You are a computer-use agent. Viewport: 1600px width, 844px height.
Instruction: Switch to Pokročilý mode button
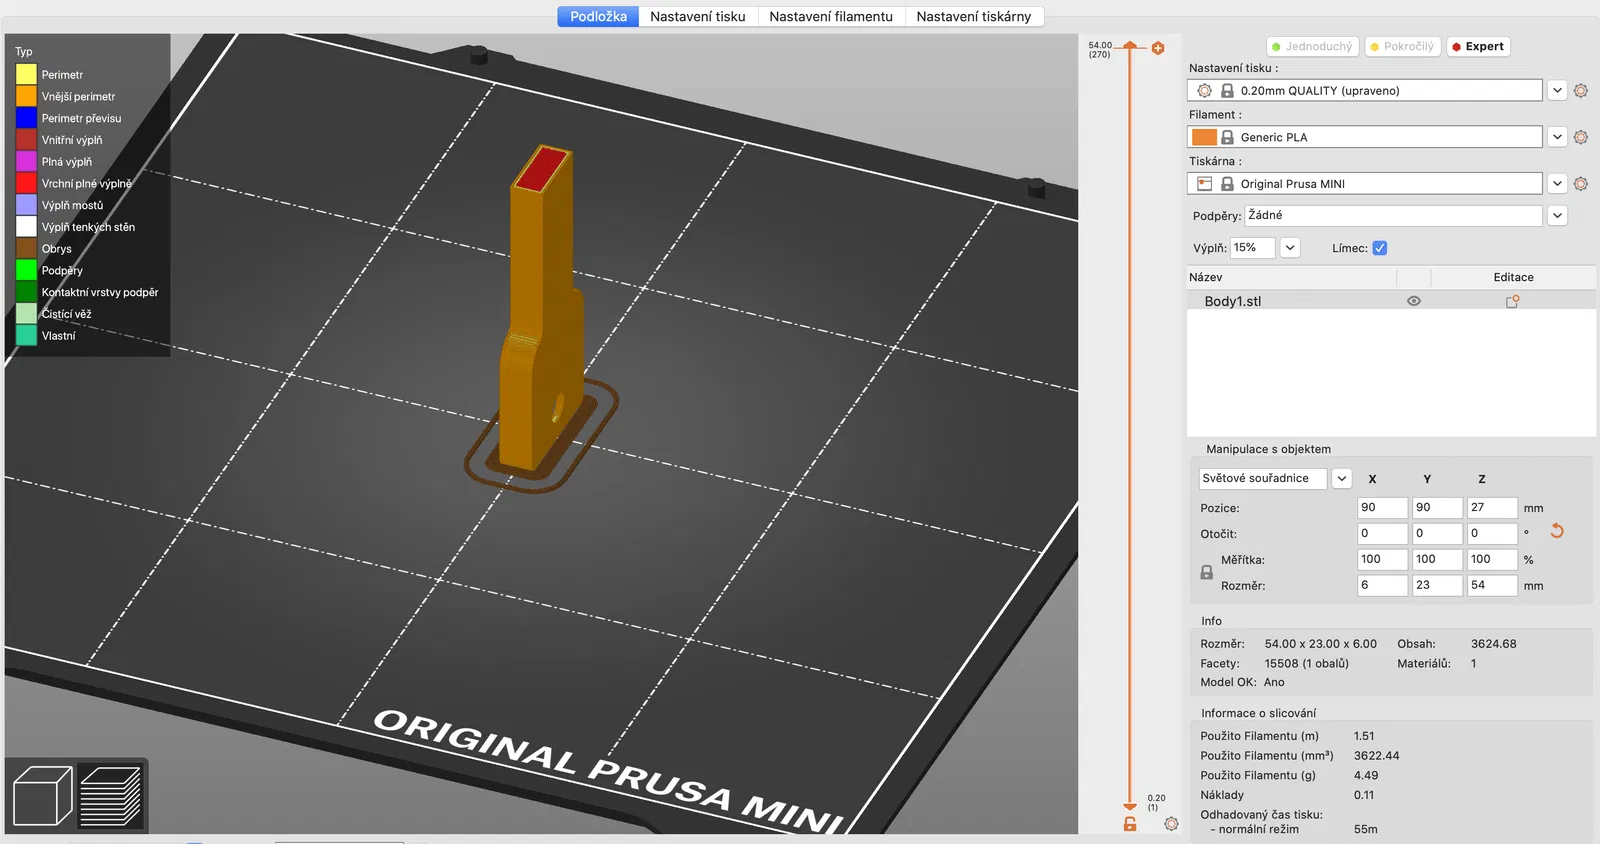pyautogui.click(x=1403, y=47)
